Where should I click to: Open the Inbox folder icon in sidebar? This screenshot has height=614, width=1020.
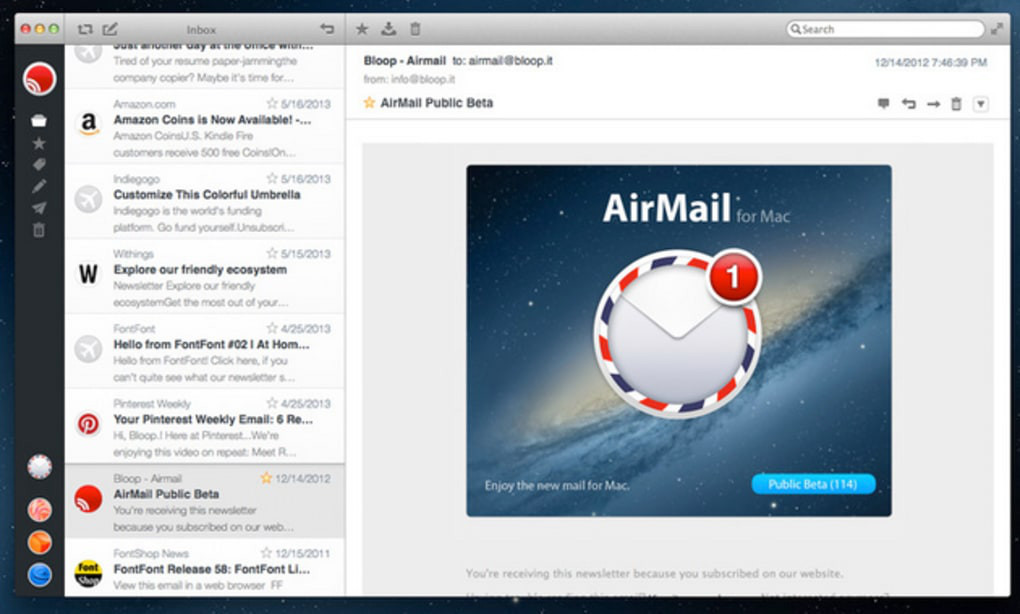[x=39, y=120]
